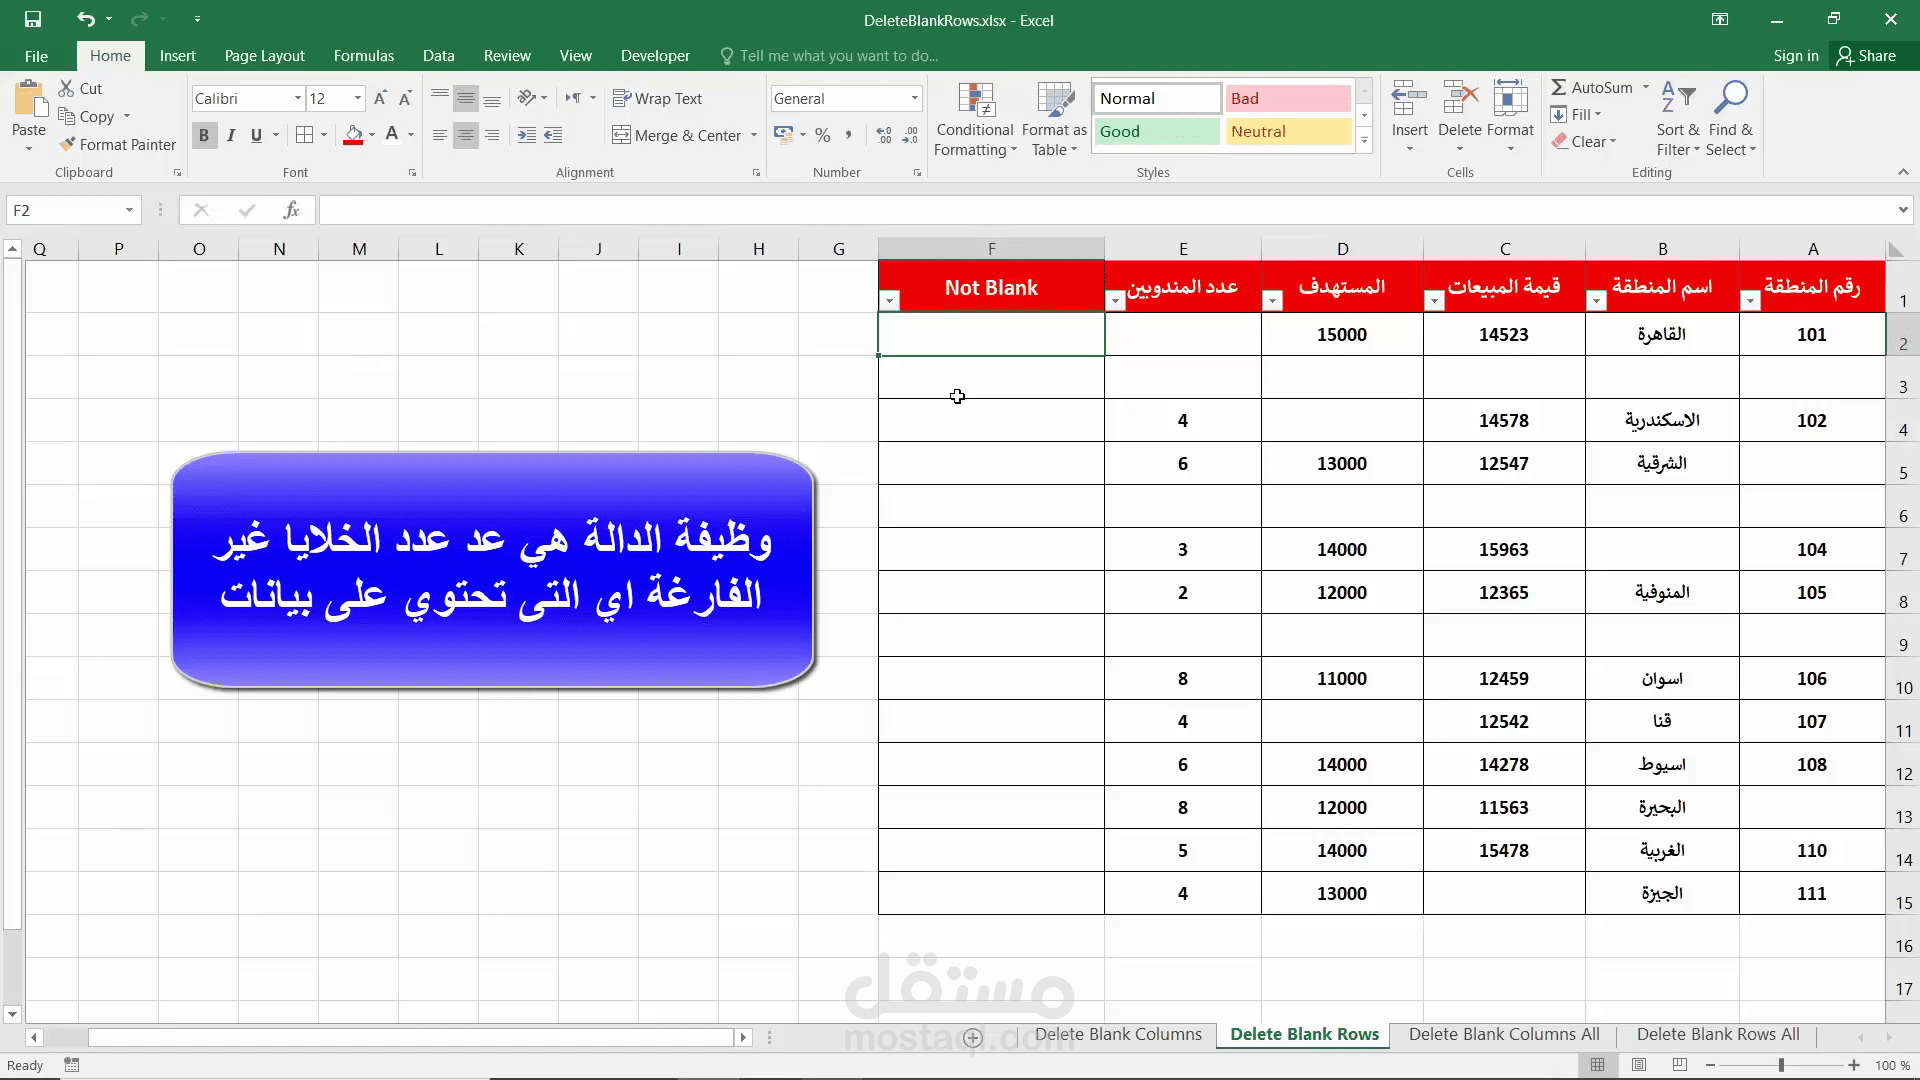Click the Fill Color bucket icon
The image size is (1920, 1080).
click(353, 135)
